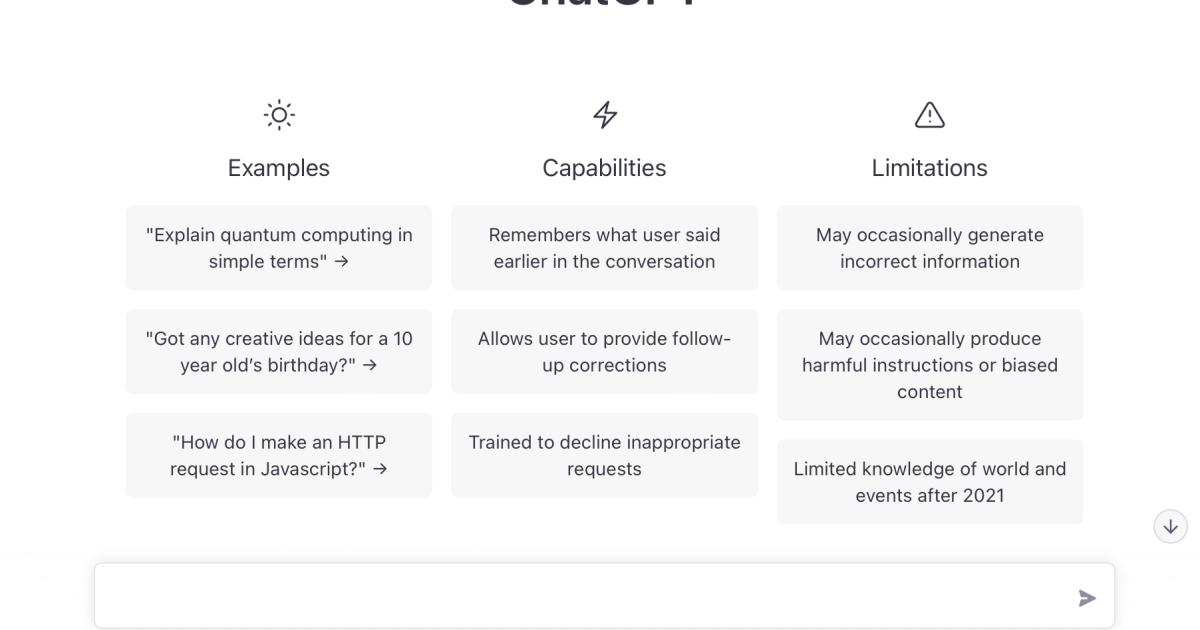
Task: Click the "May occasionally generate incorrect information" card
Action: coord(929,248)
